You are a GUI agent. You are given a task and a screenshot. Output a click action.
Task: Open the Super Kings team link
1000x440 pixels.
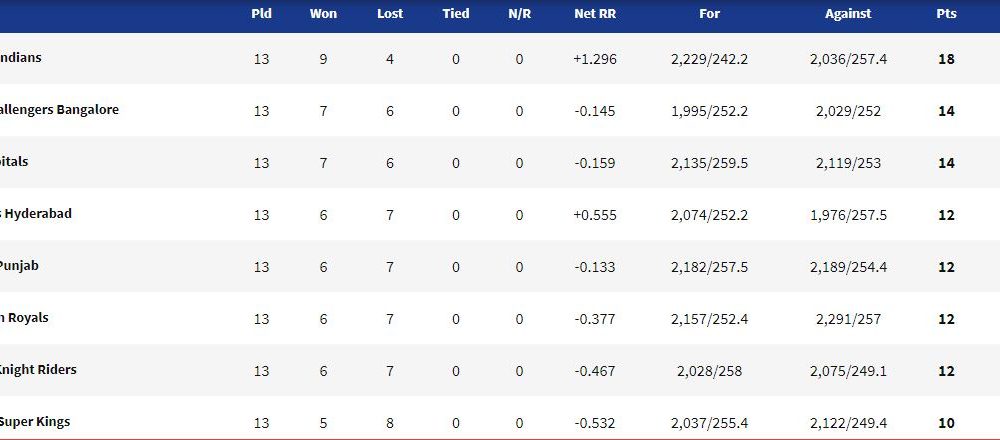35,422
